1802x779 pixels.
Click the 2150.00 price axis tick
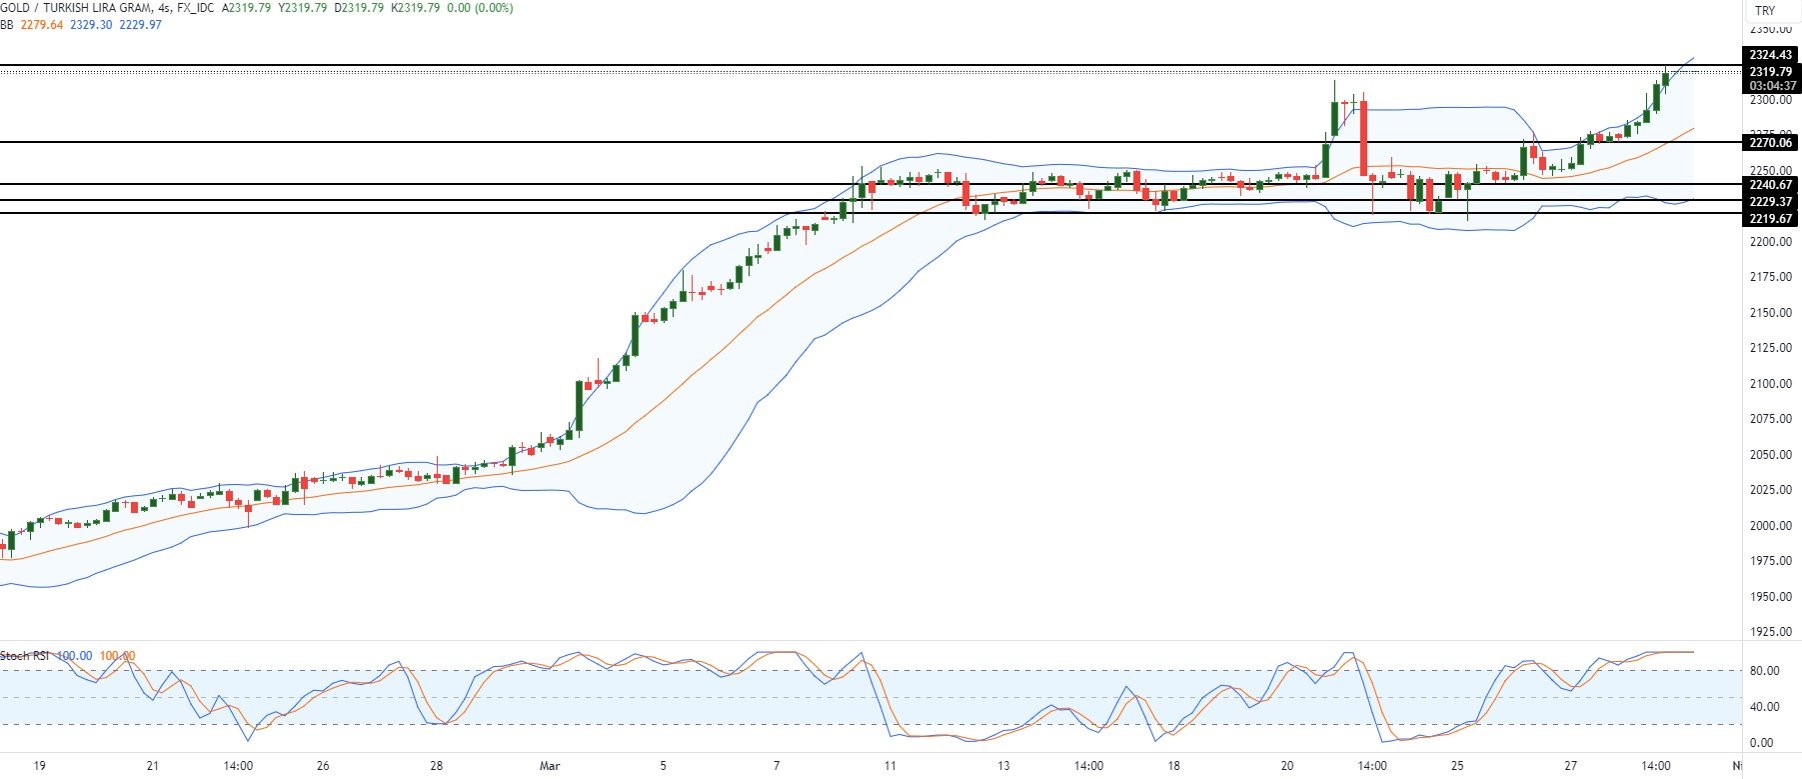[x=1771, y=313]
